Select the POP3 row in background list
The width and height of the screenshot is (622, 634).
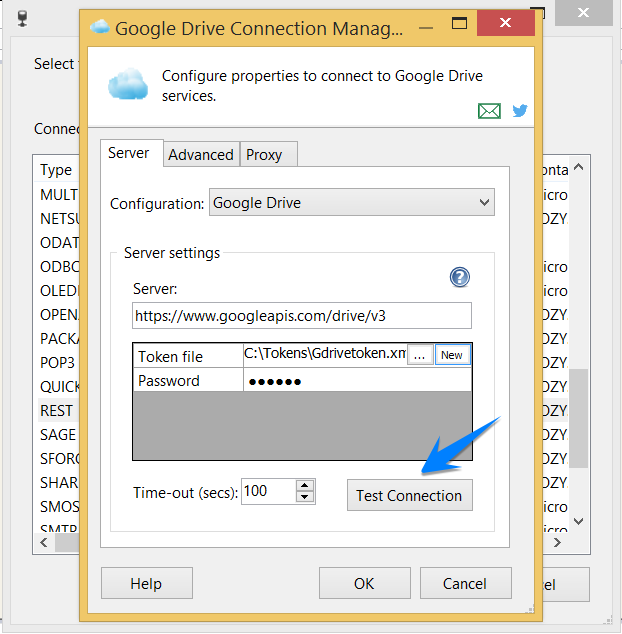pyautogui.click(x=57, y=362)
